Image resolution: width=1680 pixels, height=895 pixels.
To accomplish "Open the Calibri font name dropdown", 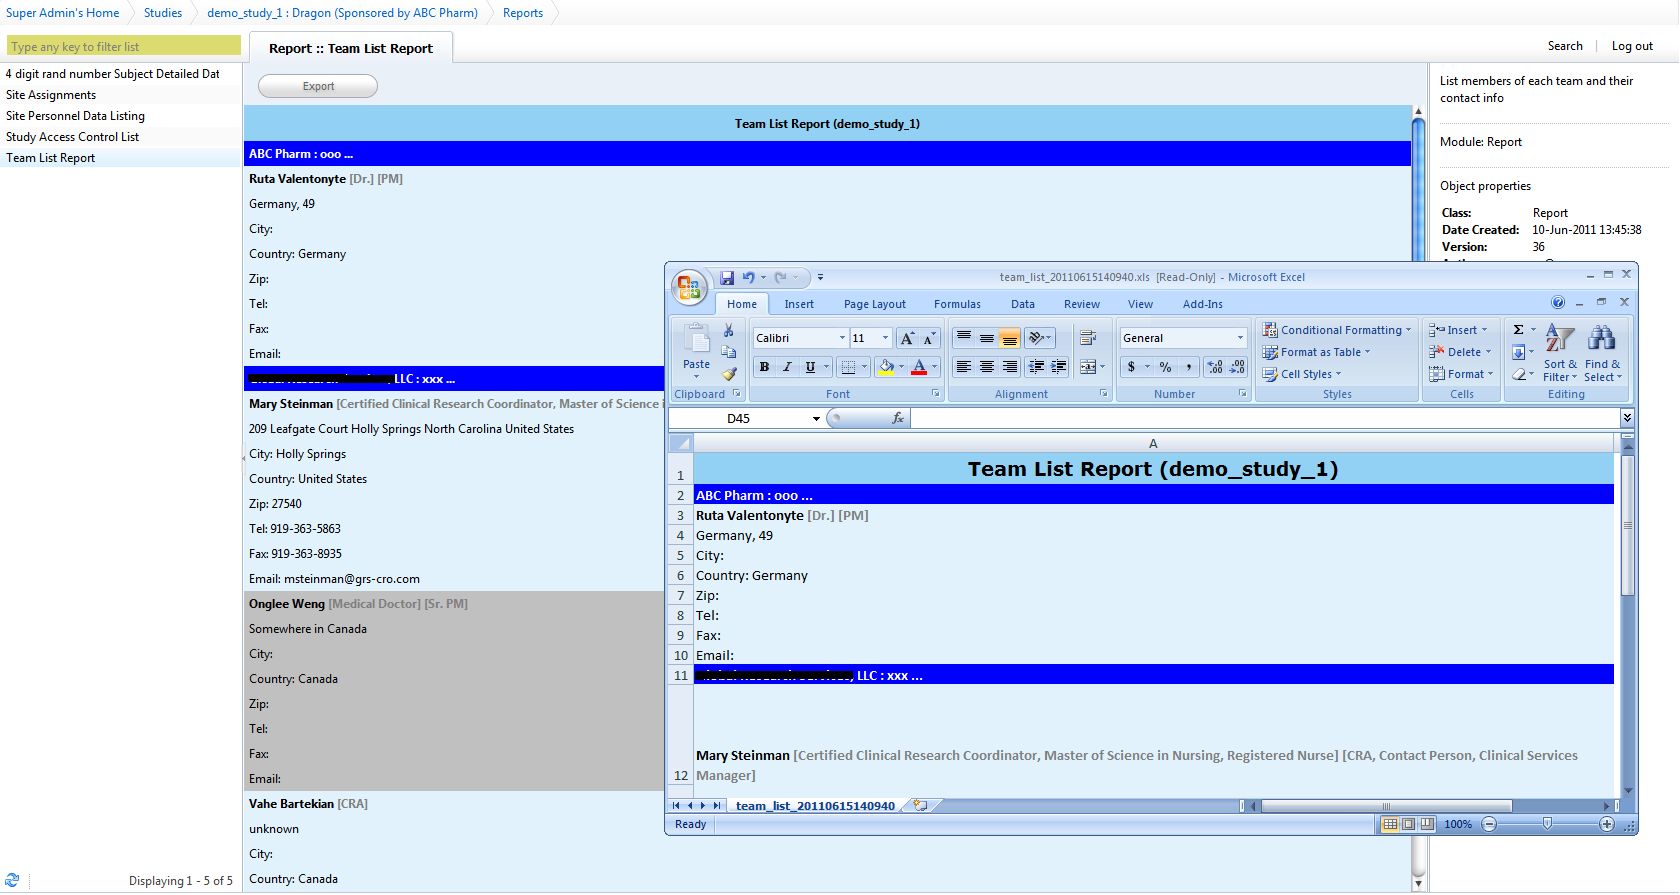I will click(x=842, y=338).
